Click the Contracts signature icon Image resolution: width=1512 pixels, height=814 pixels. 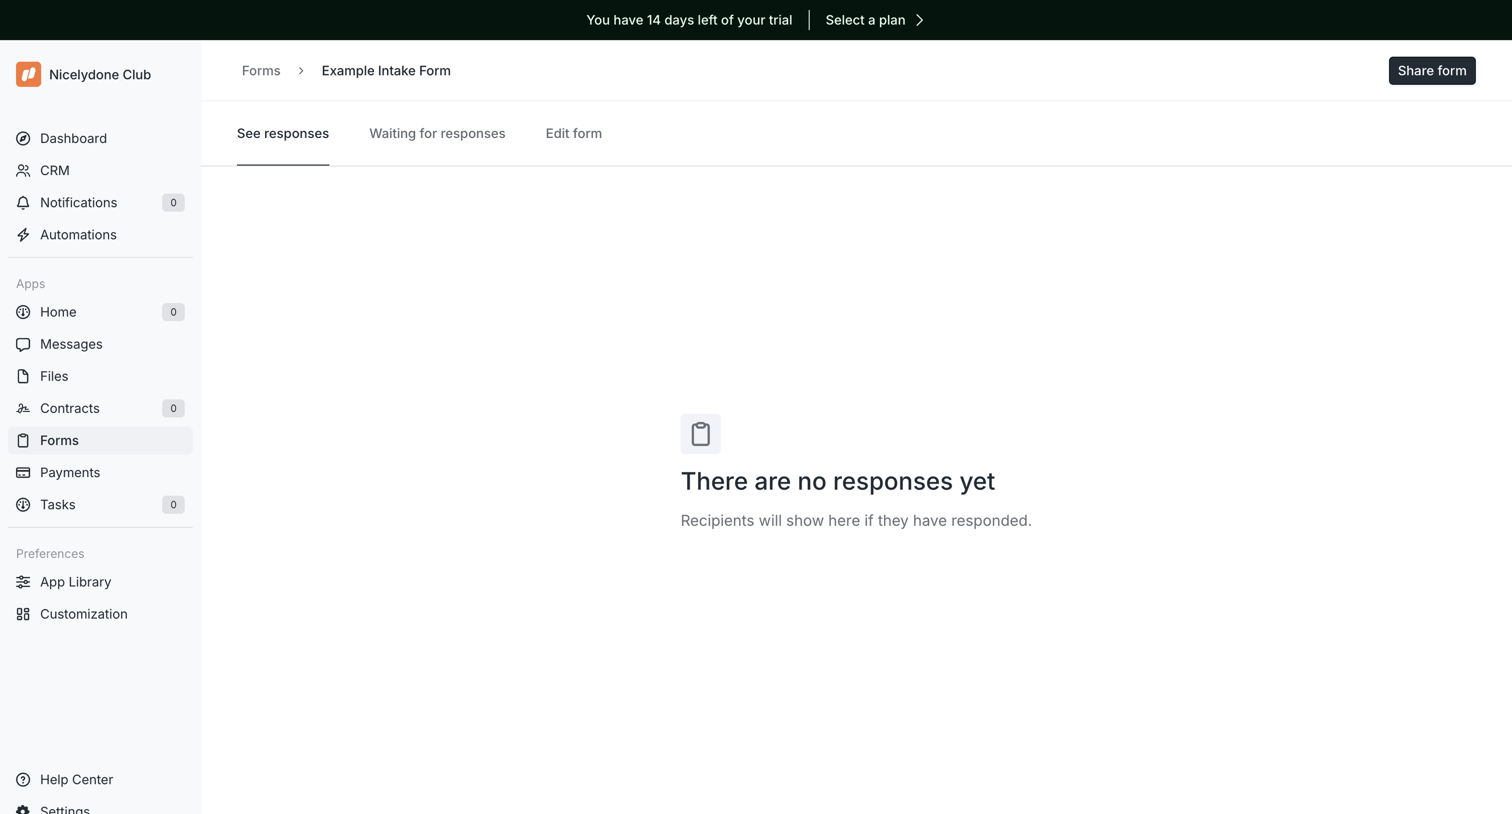(x=23, y=408)
